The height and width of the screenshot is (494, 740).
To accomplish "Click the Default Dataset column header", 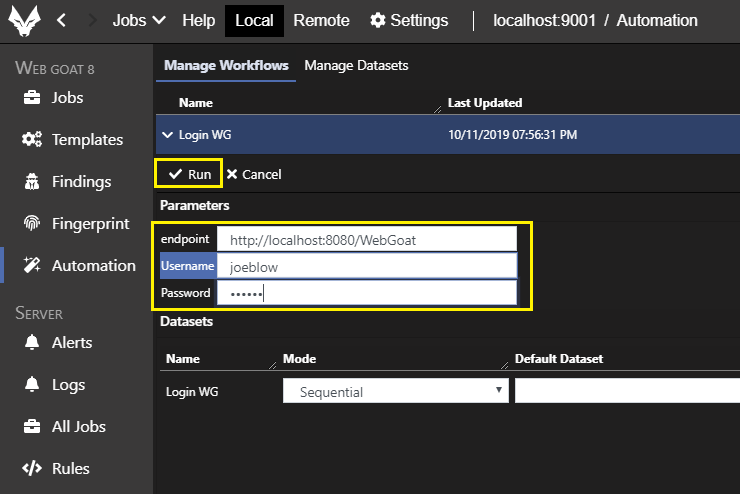I will (x=559, y=359).
